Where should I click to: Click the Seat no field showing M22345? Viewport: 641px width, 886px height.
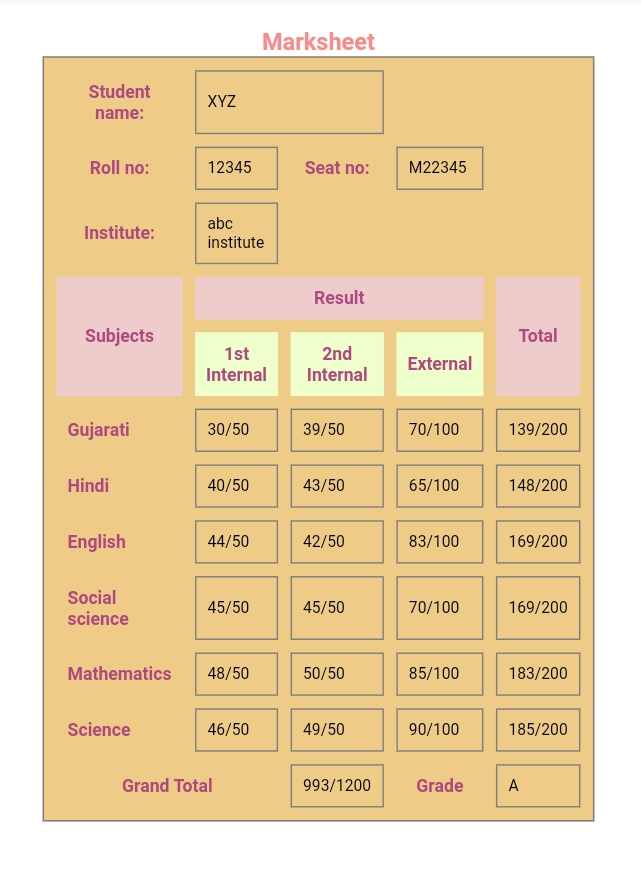point(439,168)
